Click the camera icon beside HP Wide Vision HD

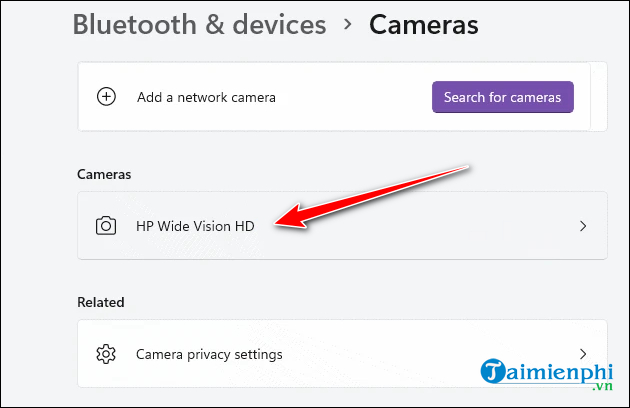pos(106,226)
